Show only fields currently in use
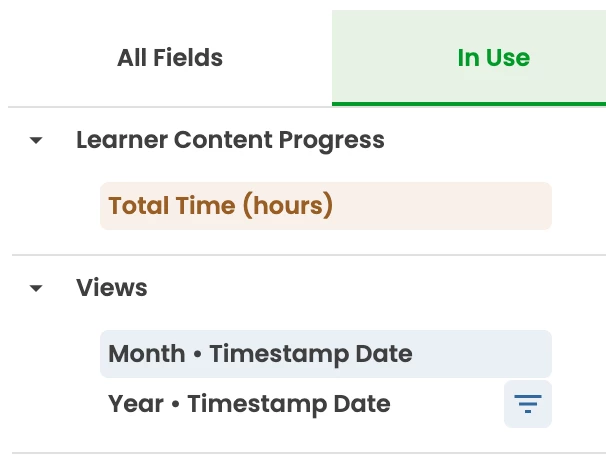The width and height of the screenshot is (606, 466). pos(493,58)
